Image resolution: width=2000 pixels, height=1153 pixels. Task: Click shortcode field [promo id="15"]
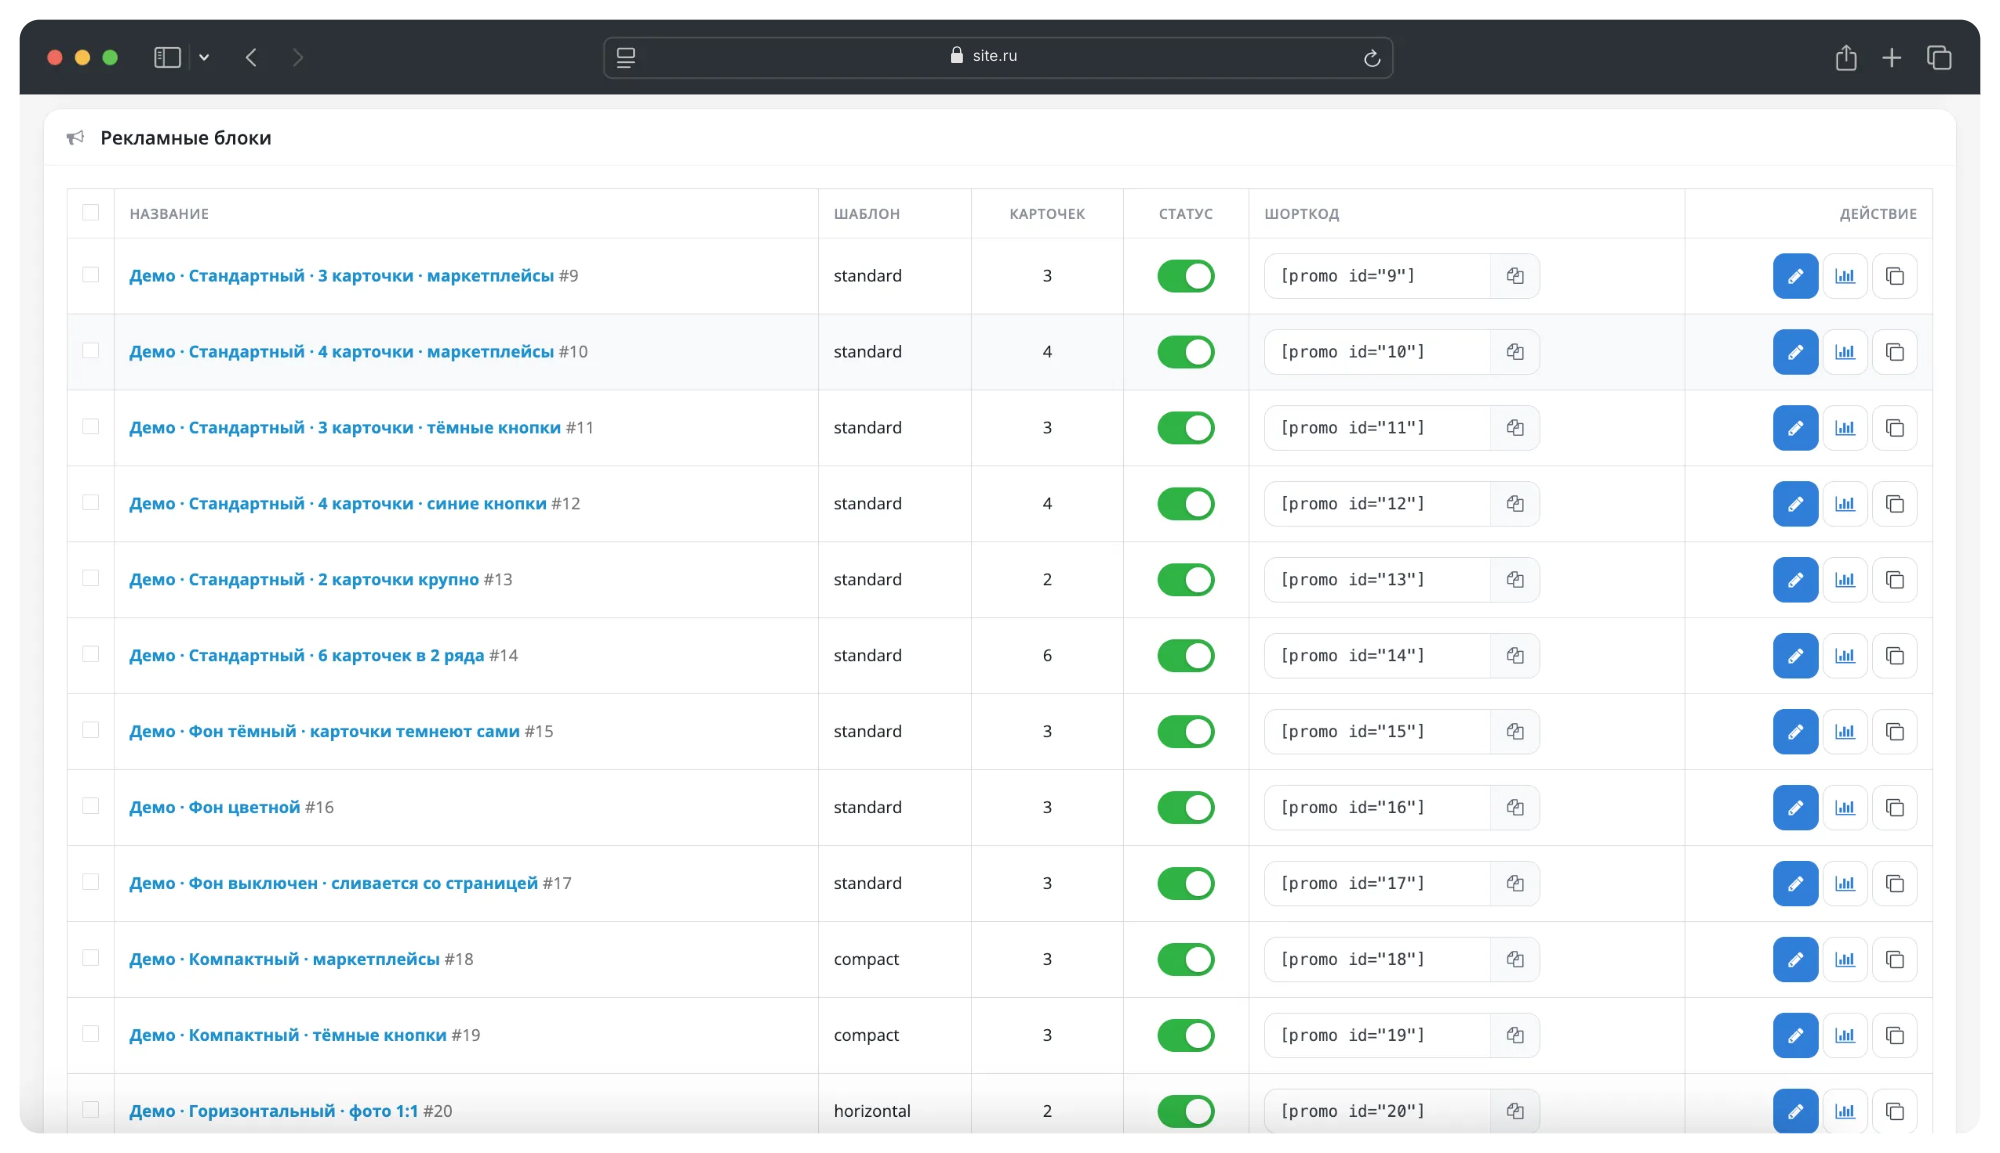(1377, 732)
